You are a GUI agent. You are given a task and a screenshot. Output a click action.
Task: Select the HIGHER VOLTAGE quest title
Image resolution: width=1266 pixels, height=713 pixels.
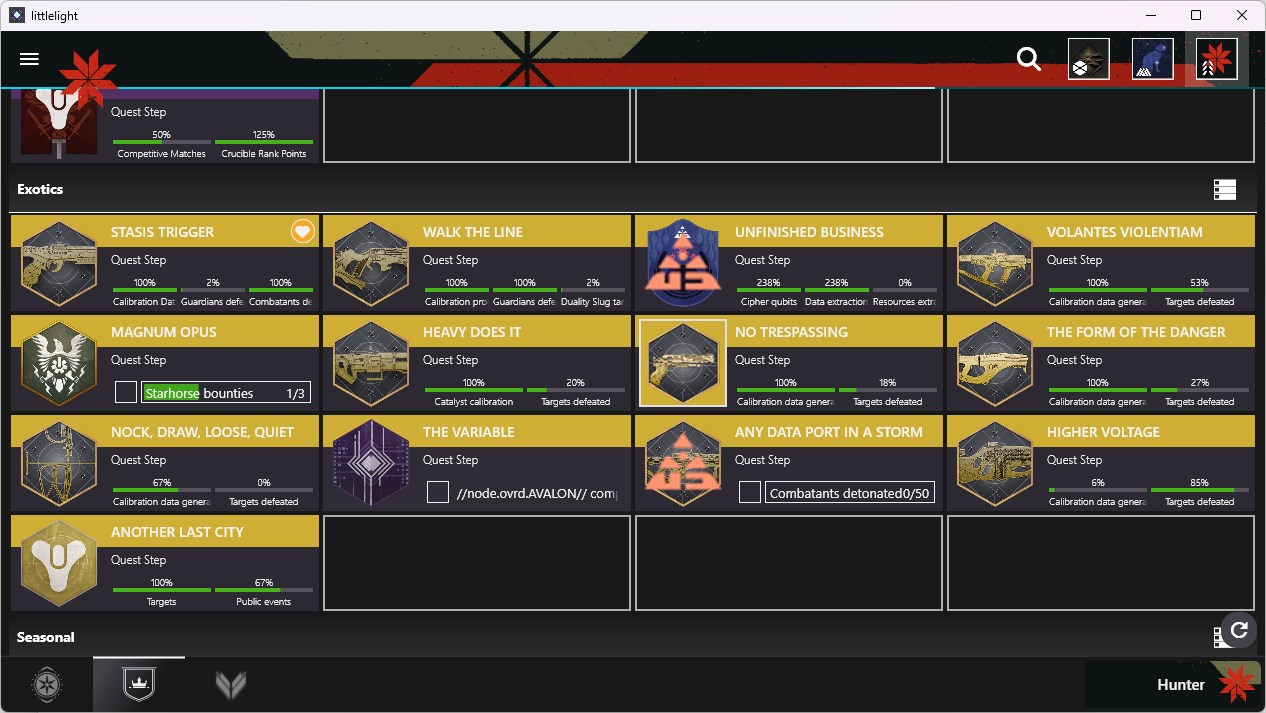pos(1104,432)
